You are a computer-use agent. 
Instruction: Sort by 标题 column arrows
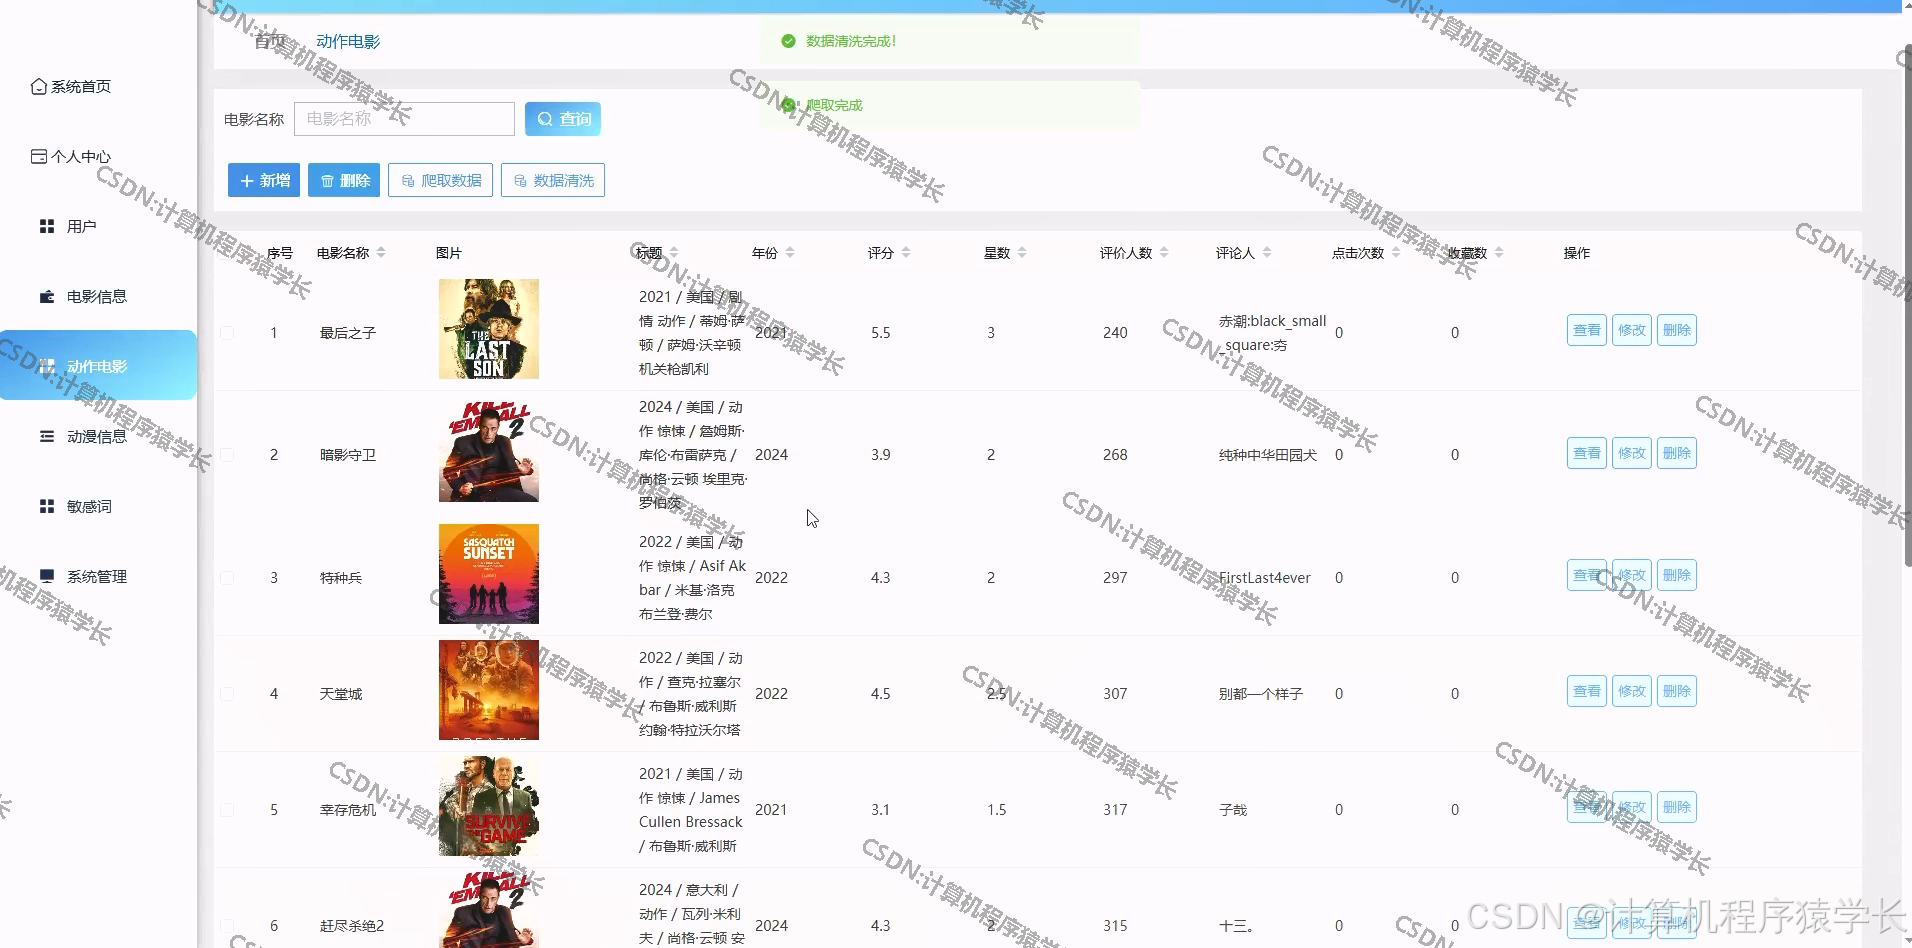674,253
